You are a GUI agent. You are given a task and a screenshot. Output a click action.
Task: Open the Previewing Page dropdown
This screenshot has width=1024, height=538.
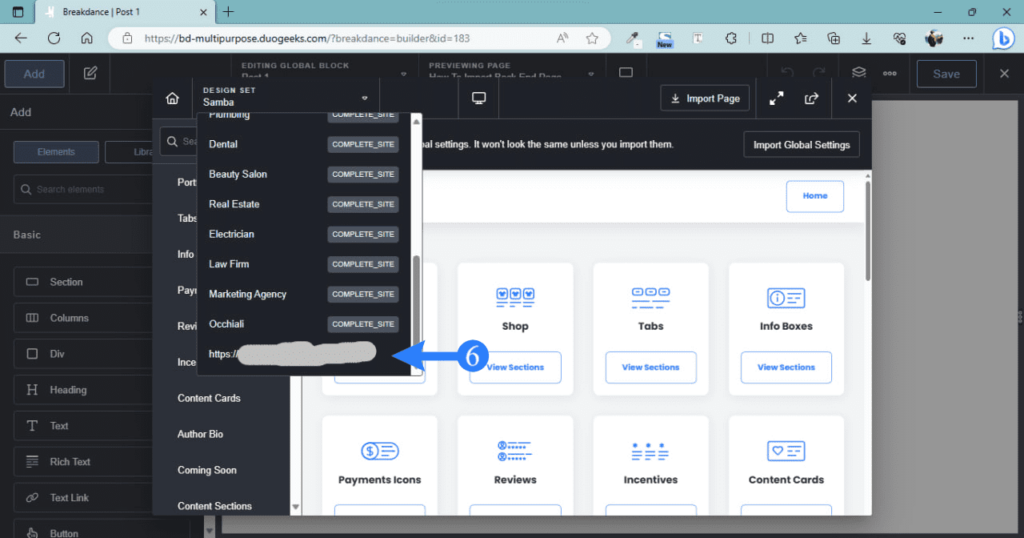tap(511, 71)
